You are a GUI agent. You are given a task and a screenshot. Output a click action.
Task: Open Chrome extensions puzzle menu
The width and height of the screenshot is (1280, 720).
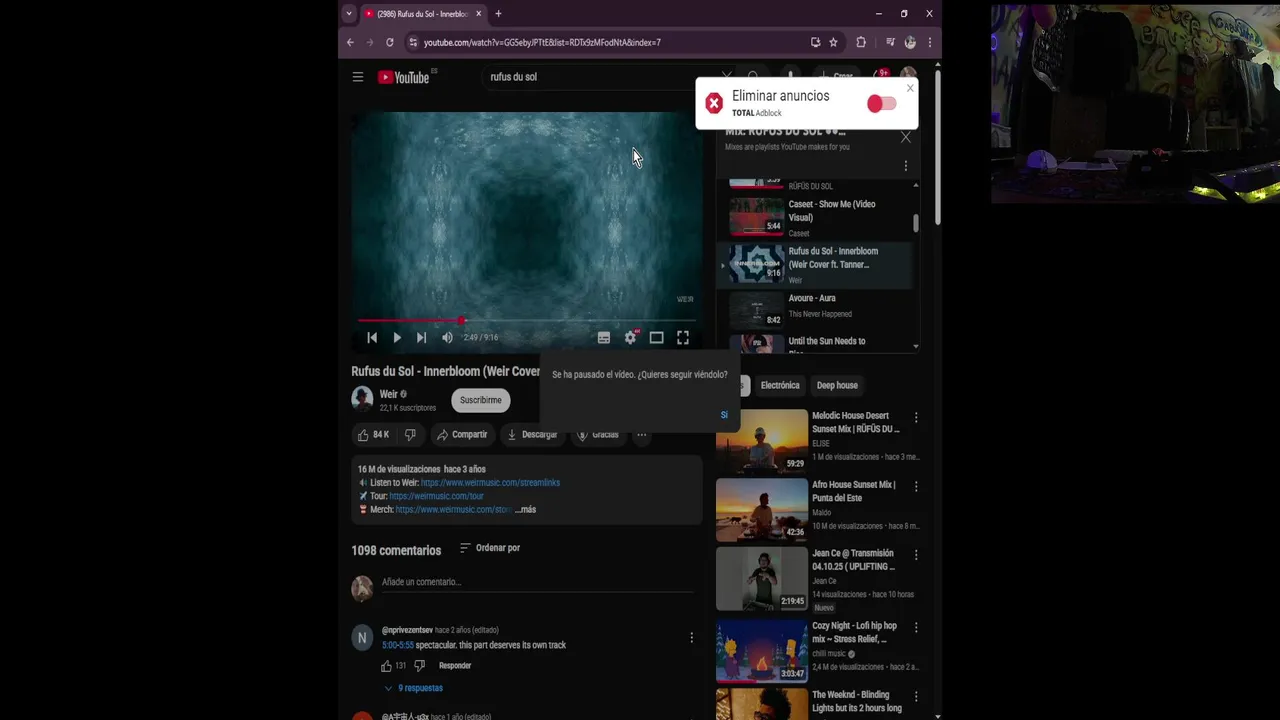pos(861,42)
